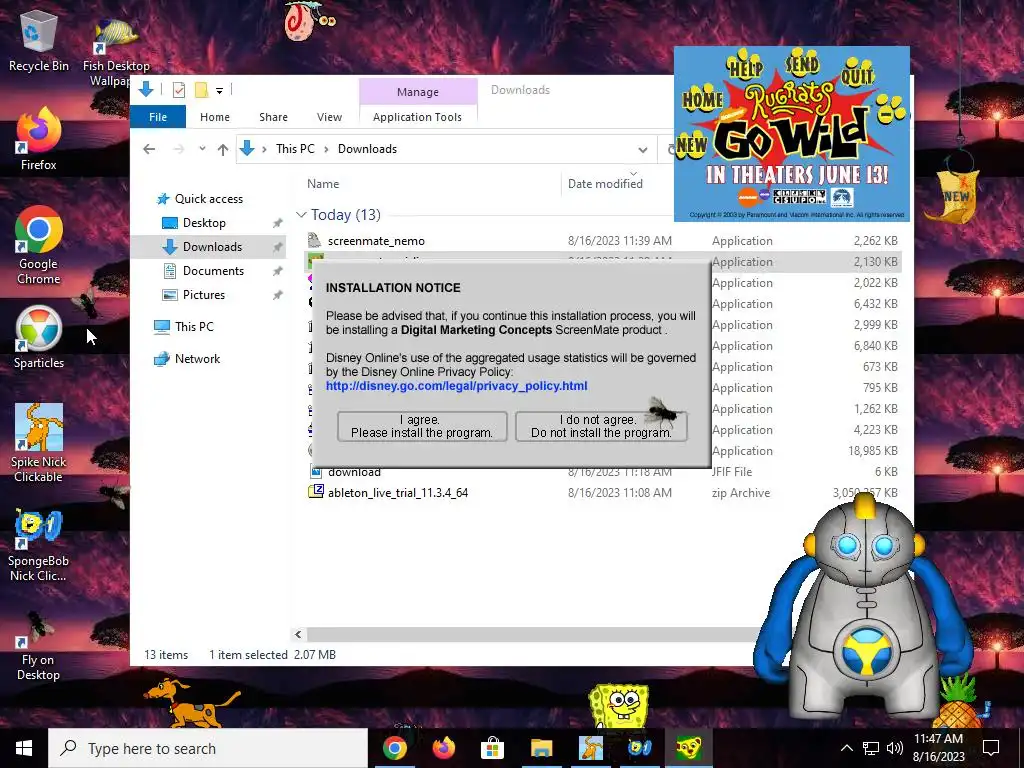The height and width of the screenshot is (768, 1024).
Task: Select Network in navigation pane
Action: pyautogui.click(x=197, y=359)
